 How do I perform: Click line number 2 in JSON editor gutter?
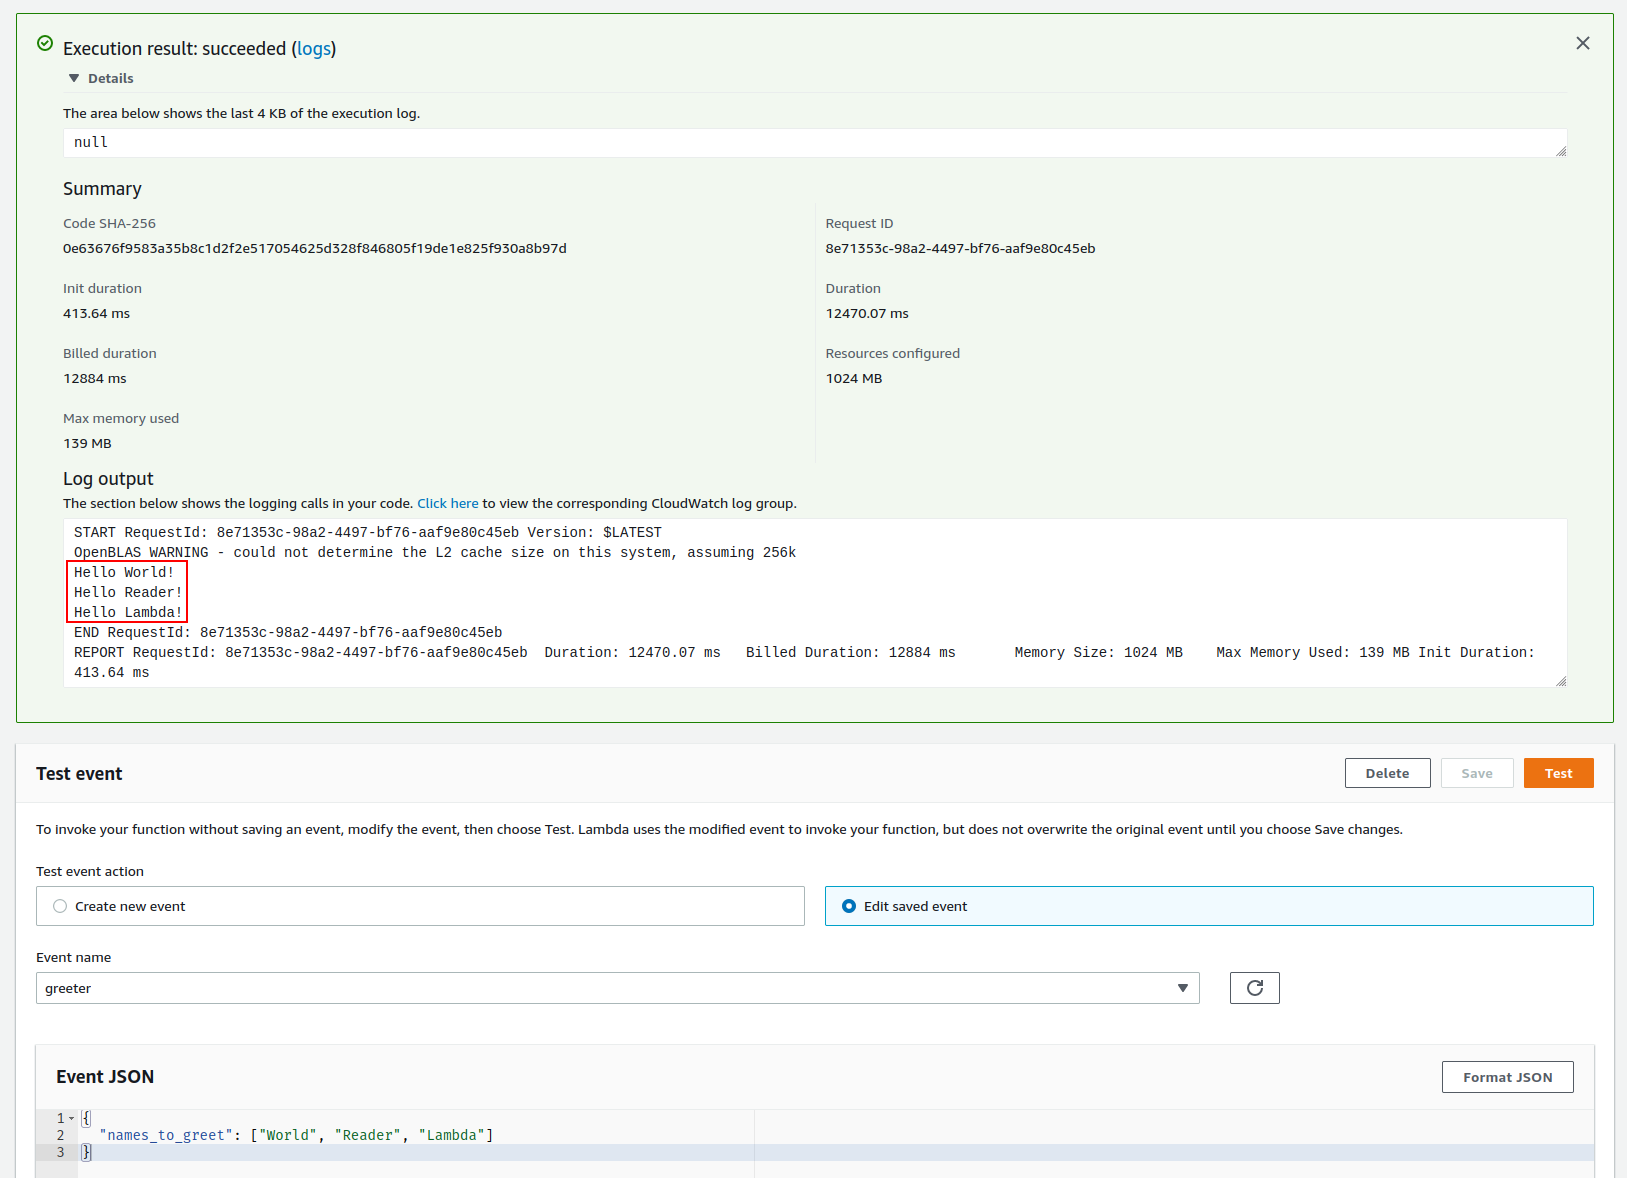[x=60, y=1136]
